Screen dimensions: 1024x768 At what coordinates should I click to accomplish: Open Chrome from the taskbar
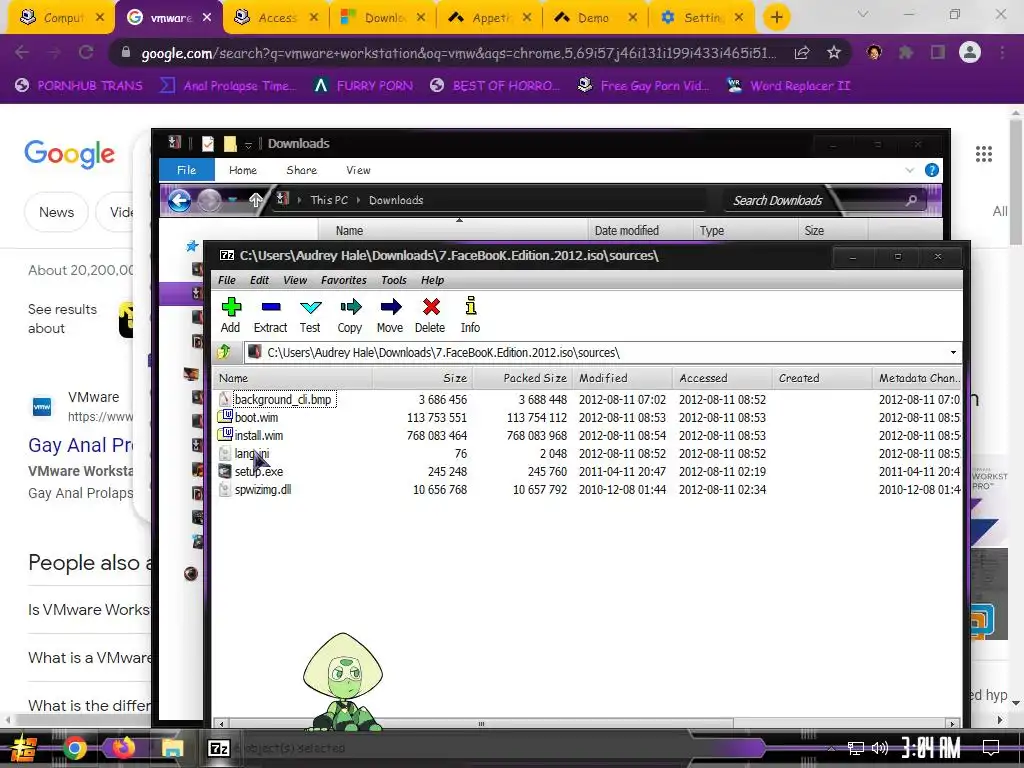point(74,748)
